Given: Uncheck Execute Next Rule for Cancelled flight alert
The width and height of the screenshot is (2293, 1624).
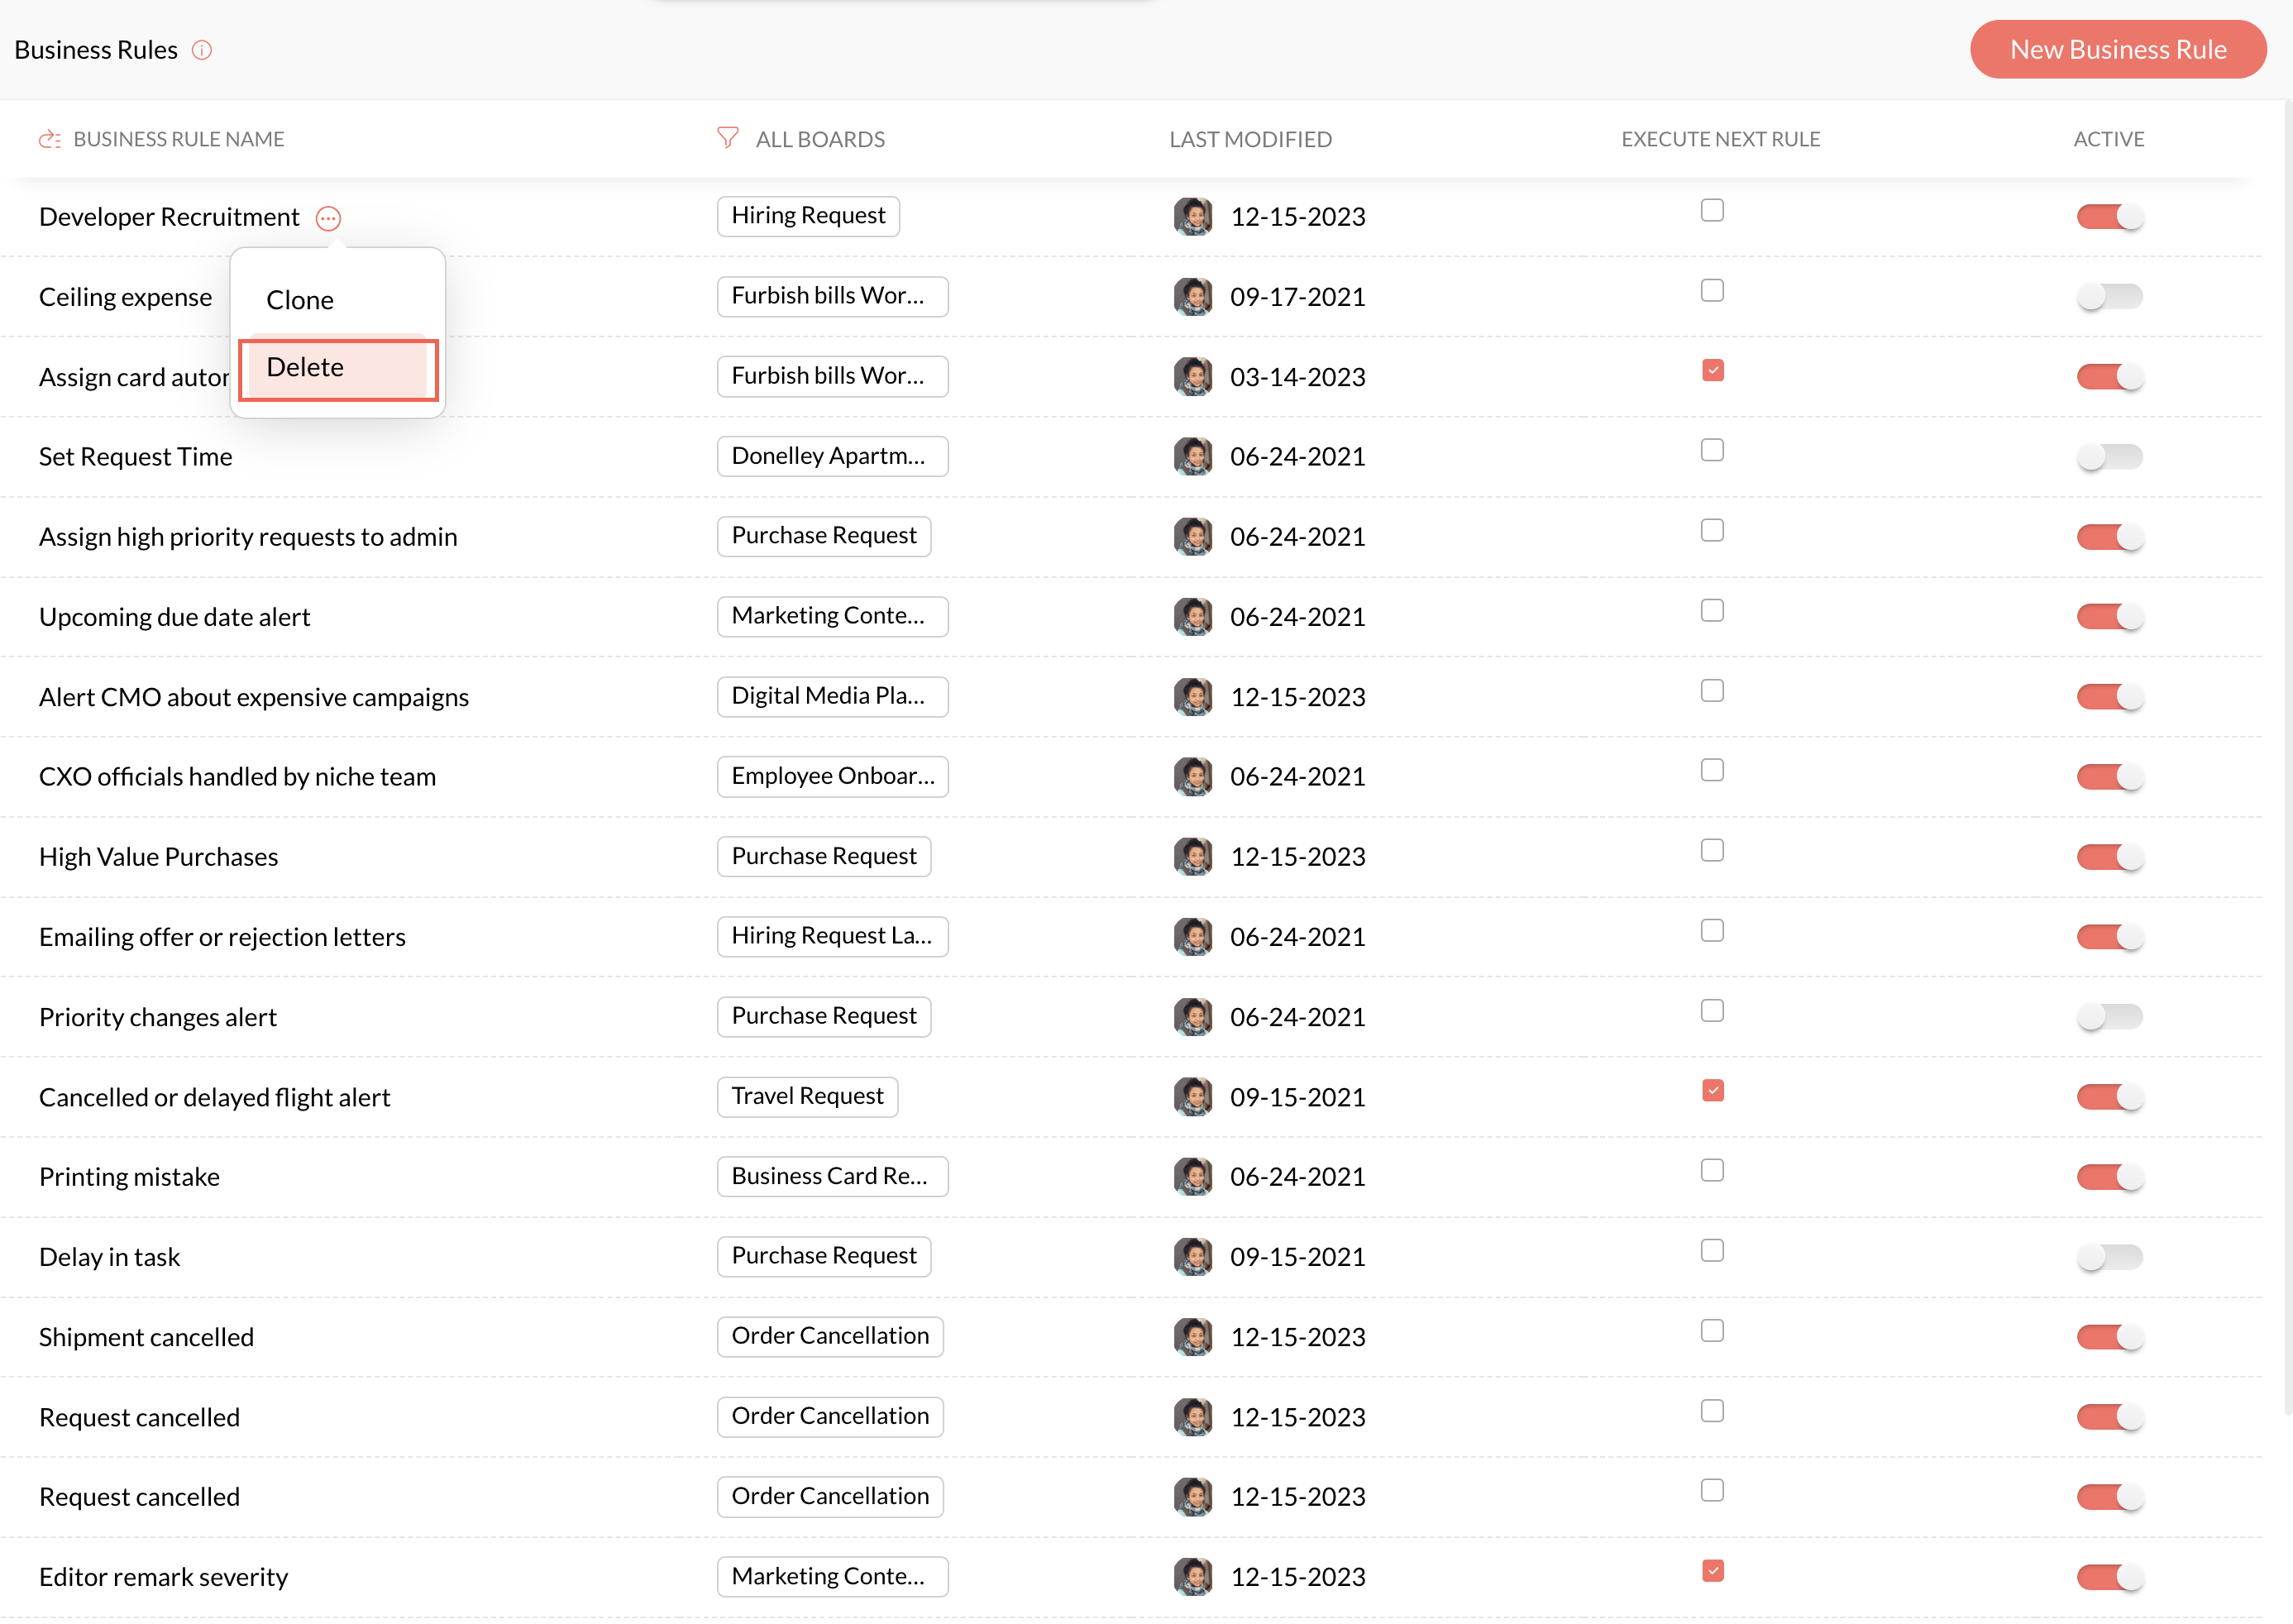Looking at the screenshot, I should click(x=1712, y=1090).
